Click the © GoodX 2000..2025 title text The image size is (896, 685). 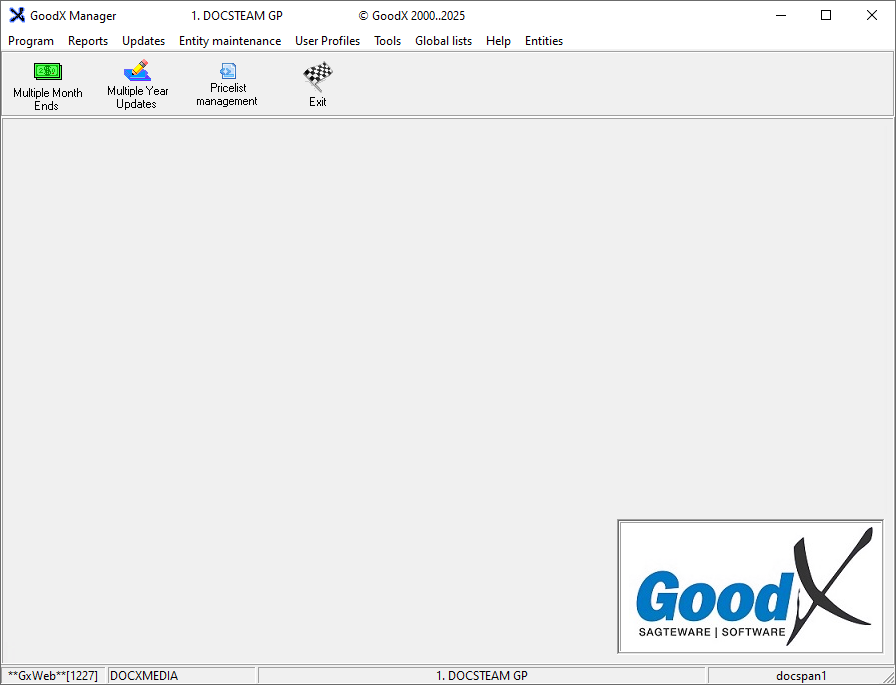click(x=411, y=16)
